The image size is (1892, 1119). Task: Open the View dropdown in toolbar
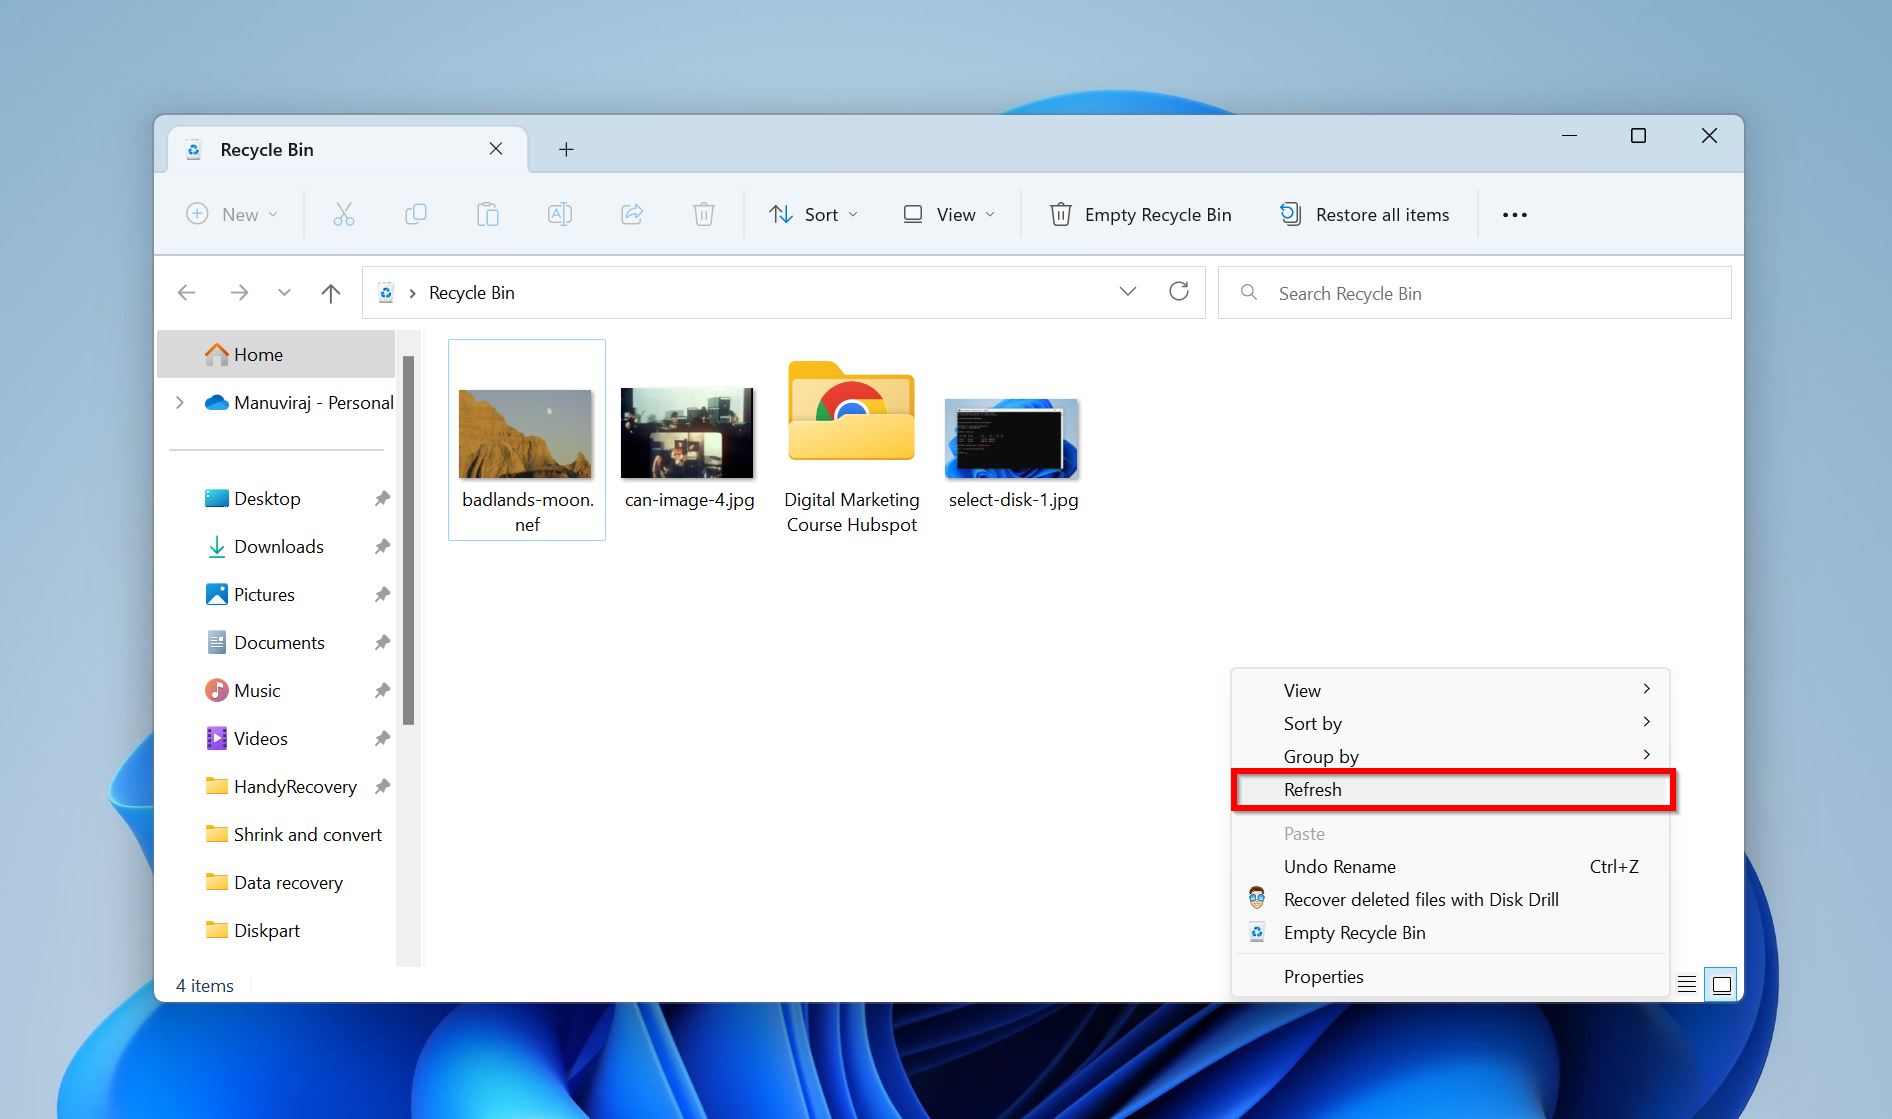tap(949, 214)
